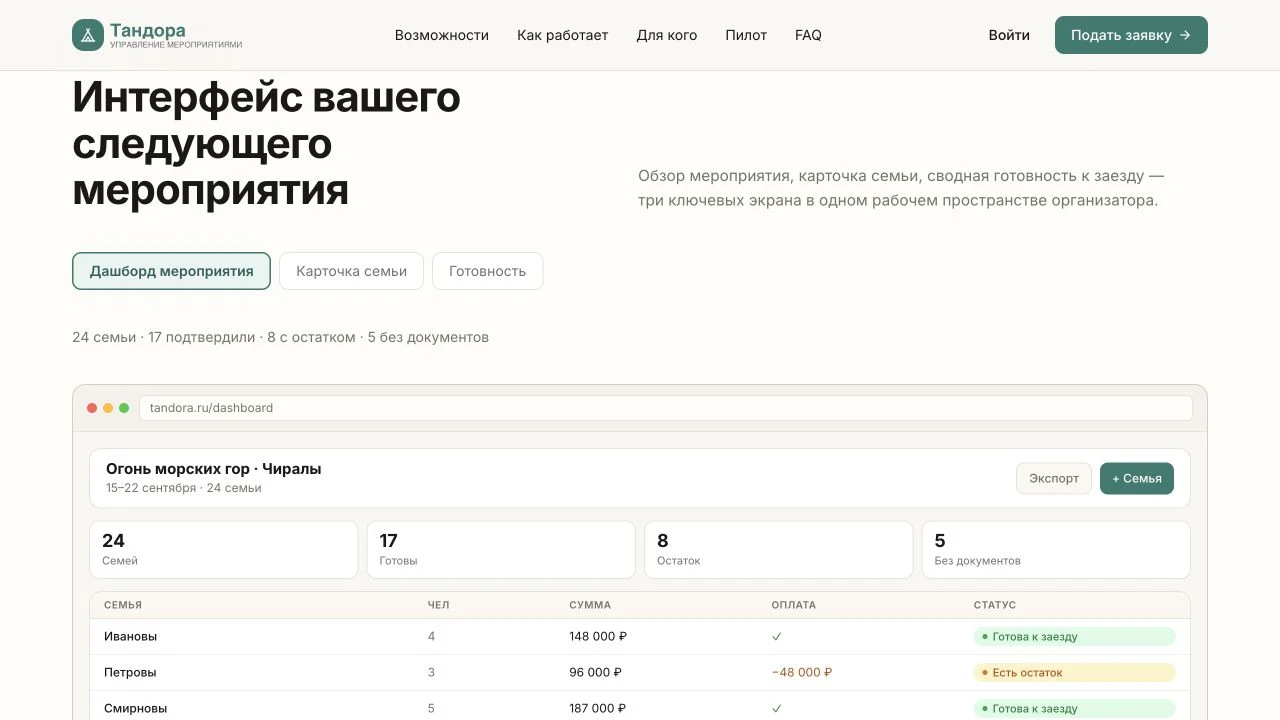Image resolution: width=1280 pixels, height=720 pixels.
Task: Click the Войти link
Action: click(x=1009, y=35)
